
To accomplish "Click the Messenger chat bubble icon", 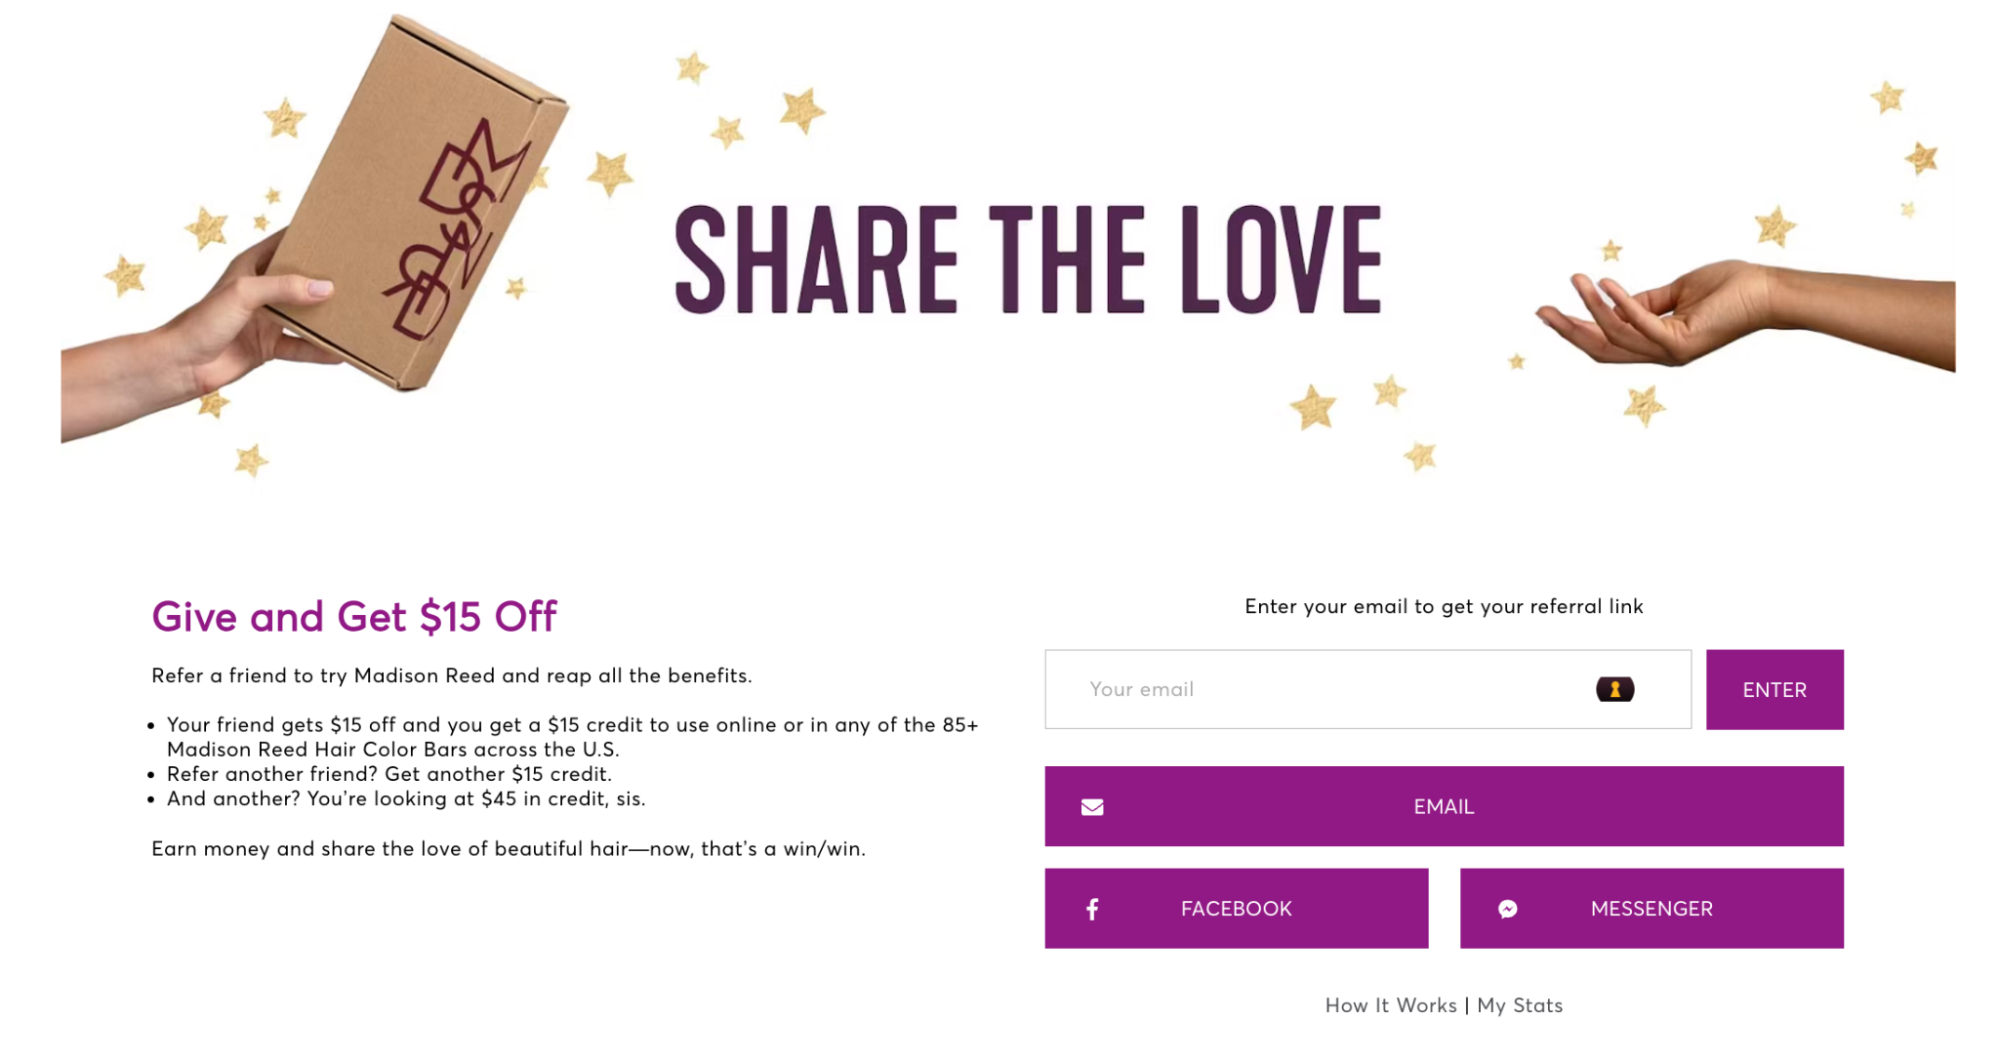I will coord(1507,909).
